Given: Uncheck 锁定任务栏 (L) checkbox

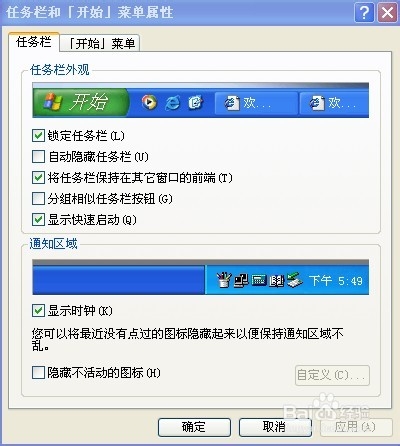Looking at the screenshot, I should (x=38, y=136).
